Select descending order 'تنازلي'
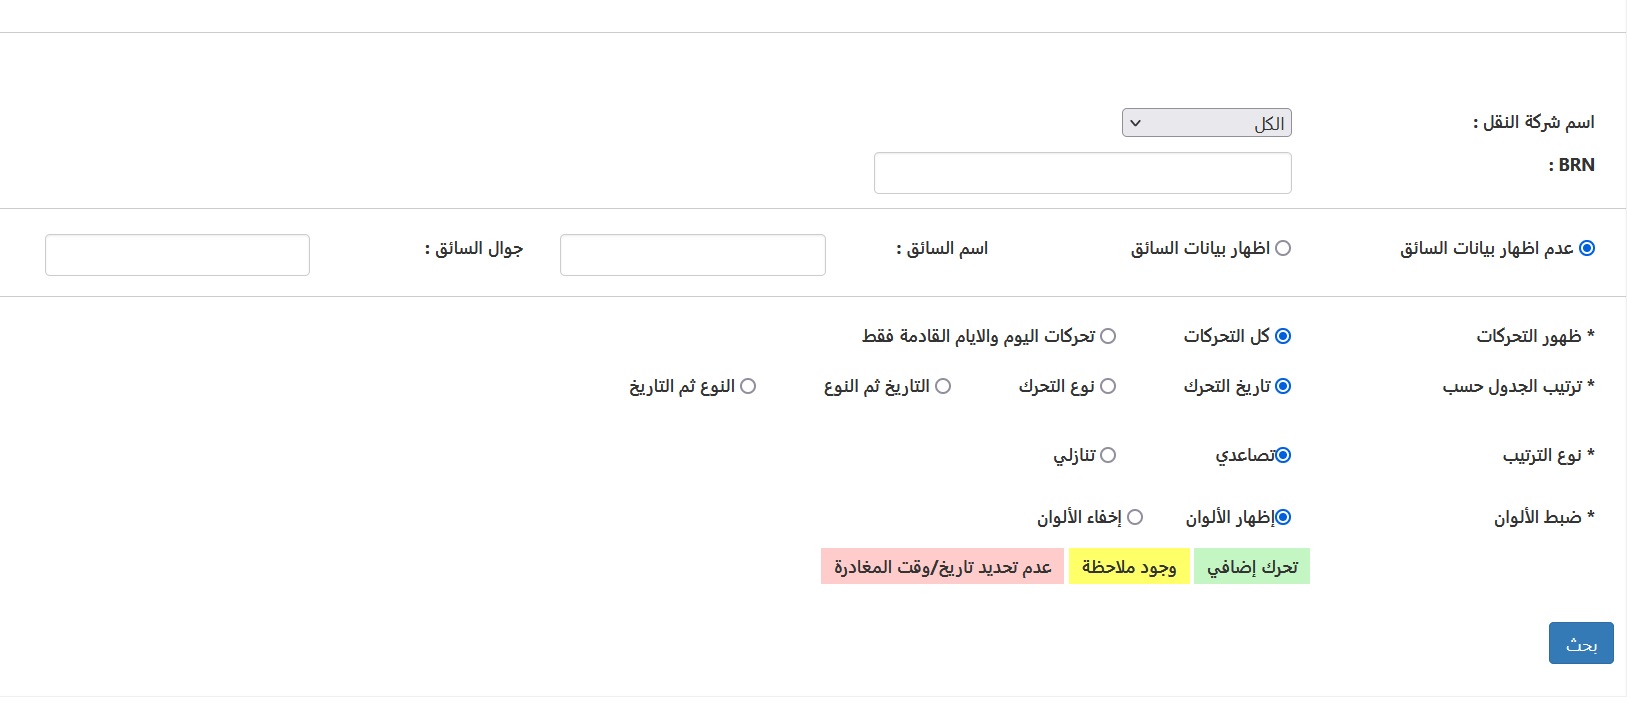The height and width of the screenshot is (728, 1627). [x=1108, y=455]
